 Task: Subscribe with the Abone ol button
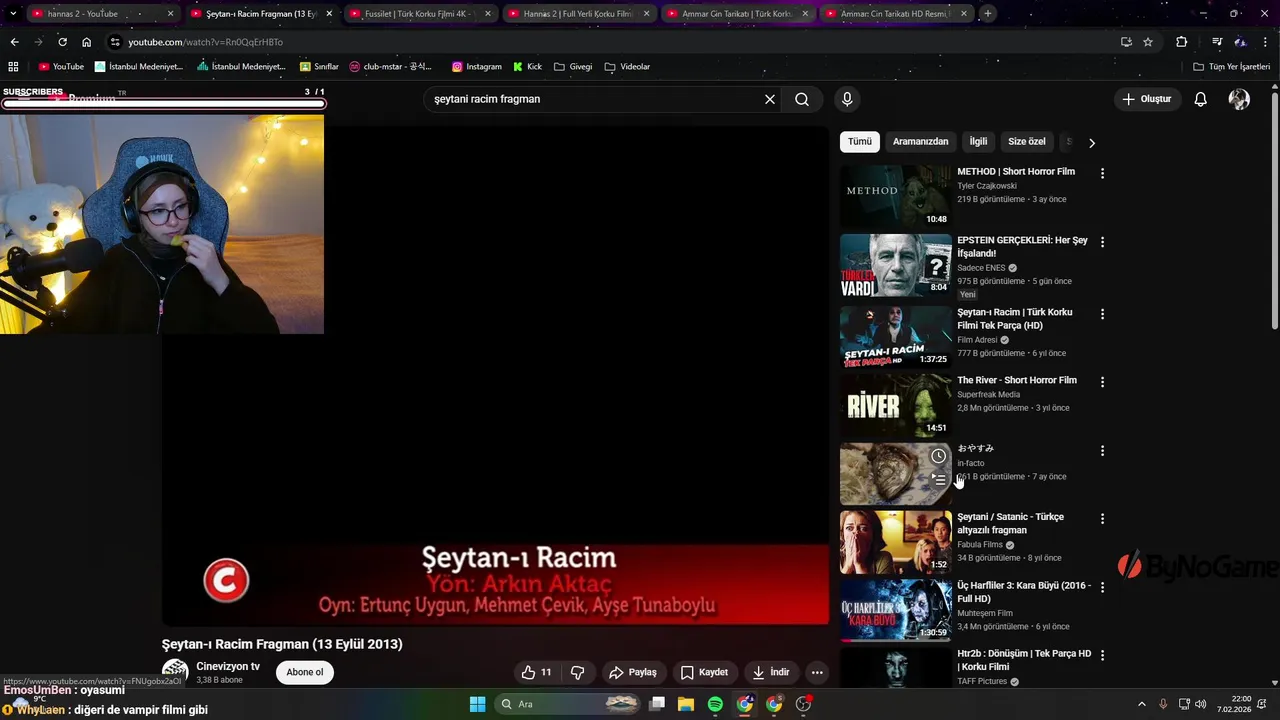[305, 672]
